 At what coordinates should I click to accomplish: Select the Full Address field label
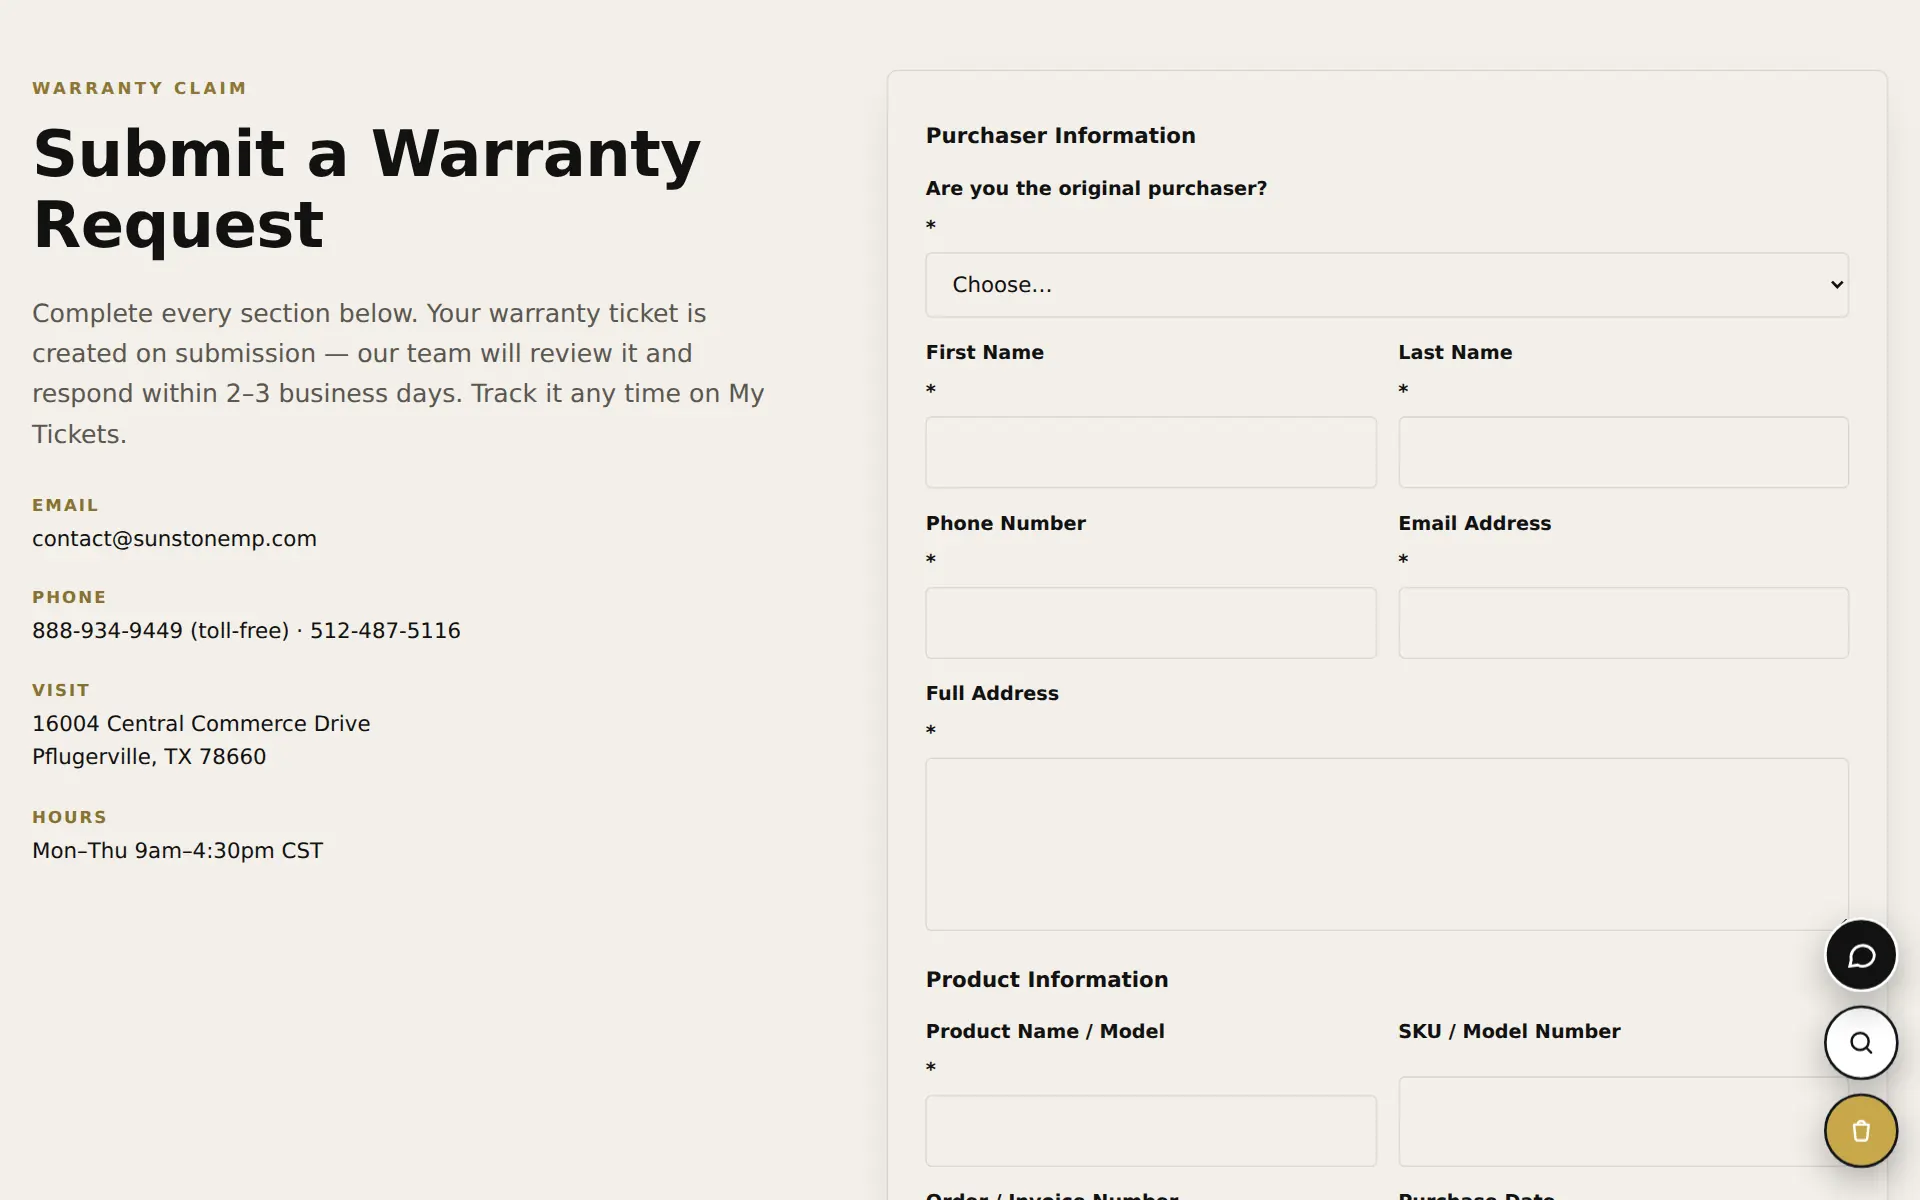pos(992,694)
